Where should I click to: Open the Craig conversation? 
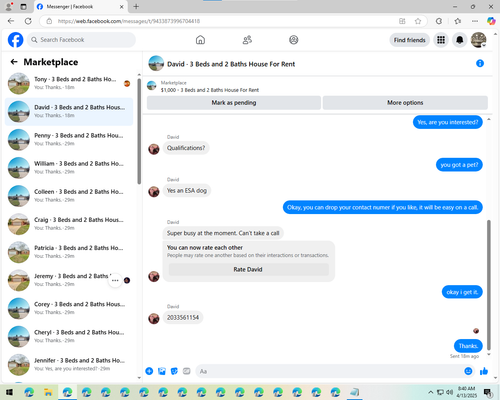[x=69, y=224]
